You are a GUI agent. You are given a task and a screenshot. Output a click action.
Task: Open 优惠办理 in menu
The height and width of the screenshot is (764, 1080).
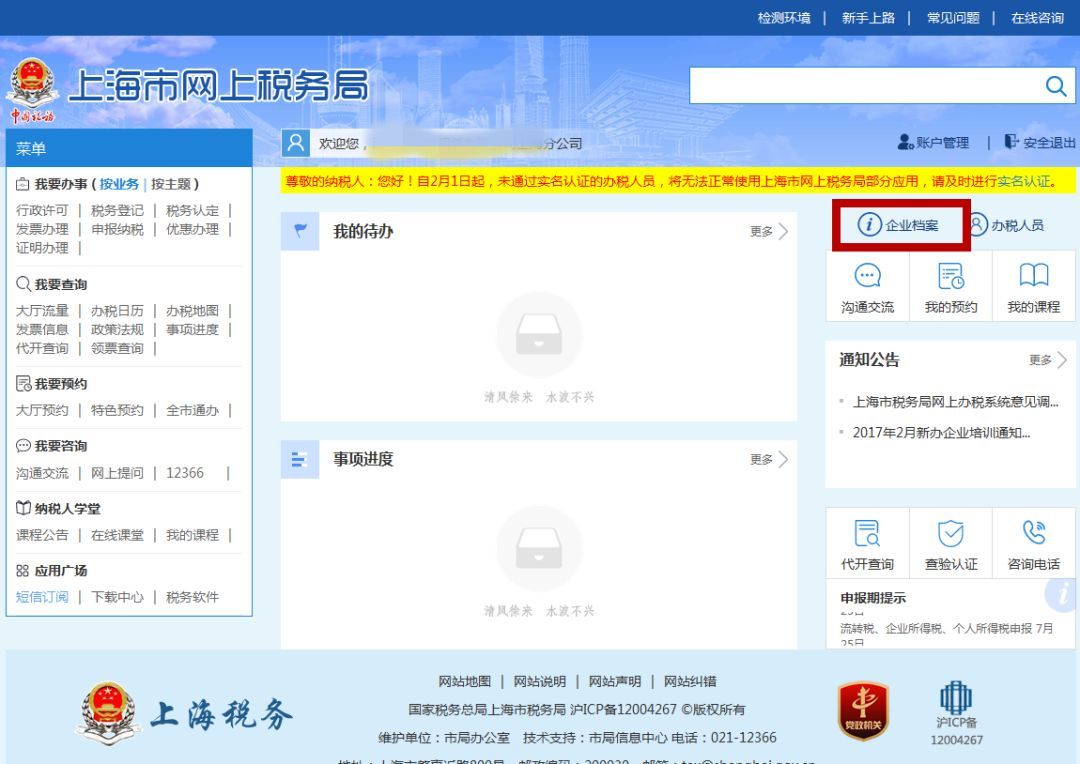(x=192, y=229)
